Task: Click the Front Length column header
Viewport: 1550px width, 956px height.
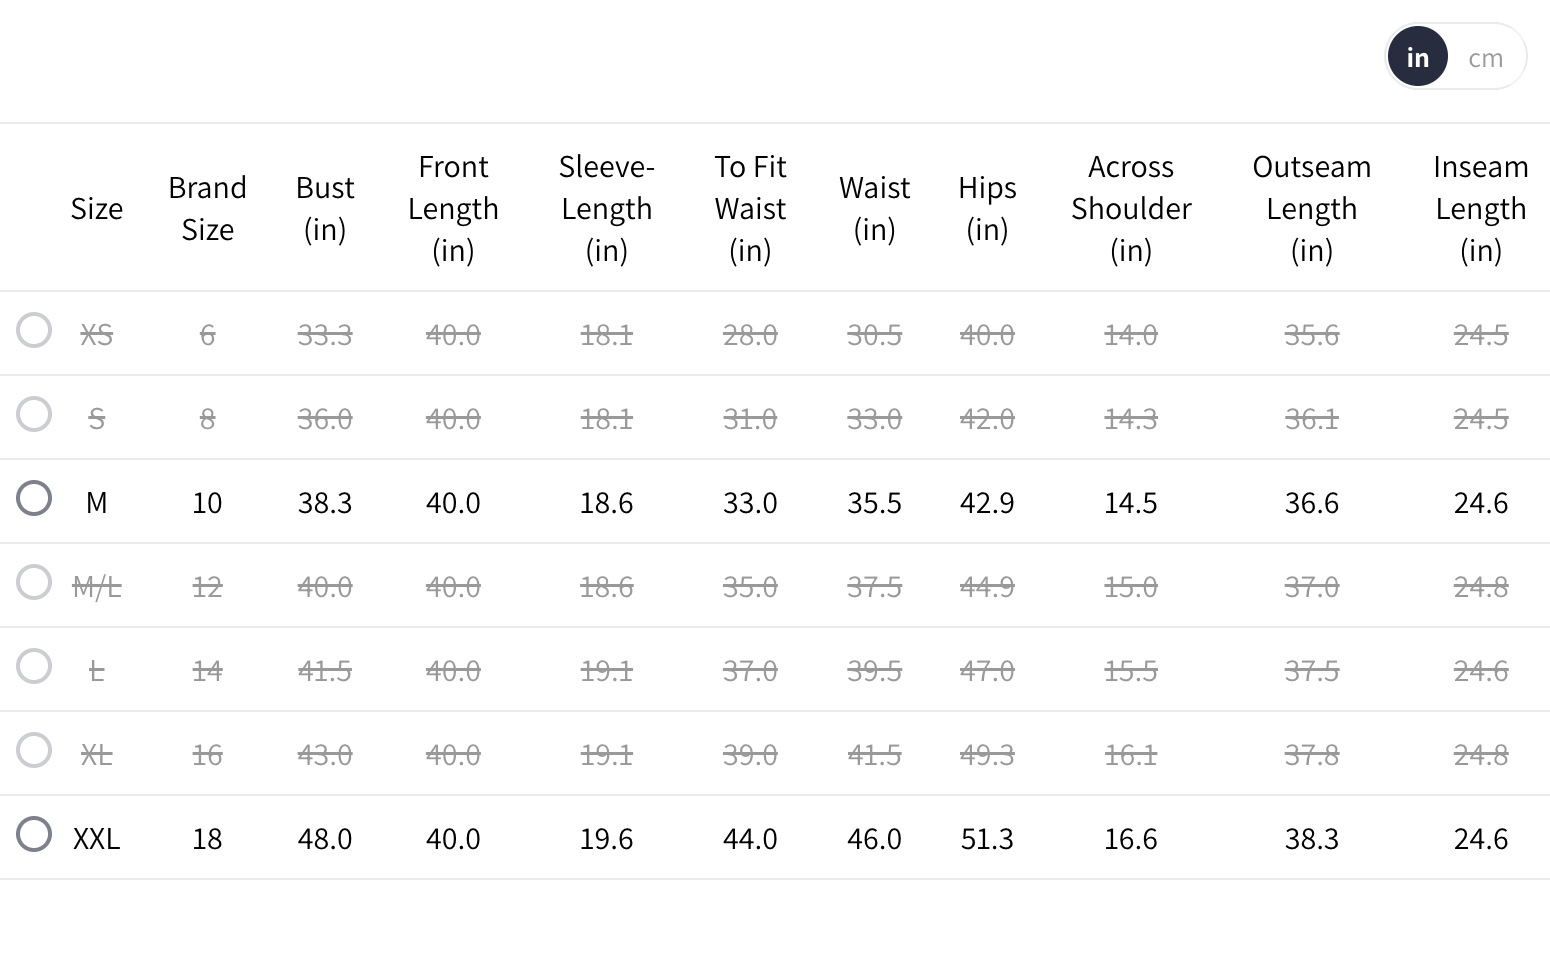Action: tap(453, 208)
